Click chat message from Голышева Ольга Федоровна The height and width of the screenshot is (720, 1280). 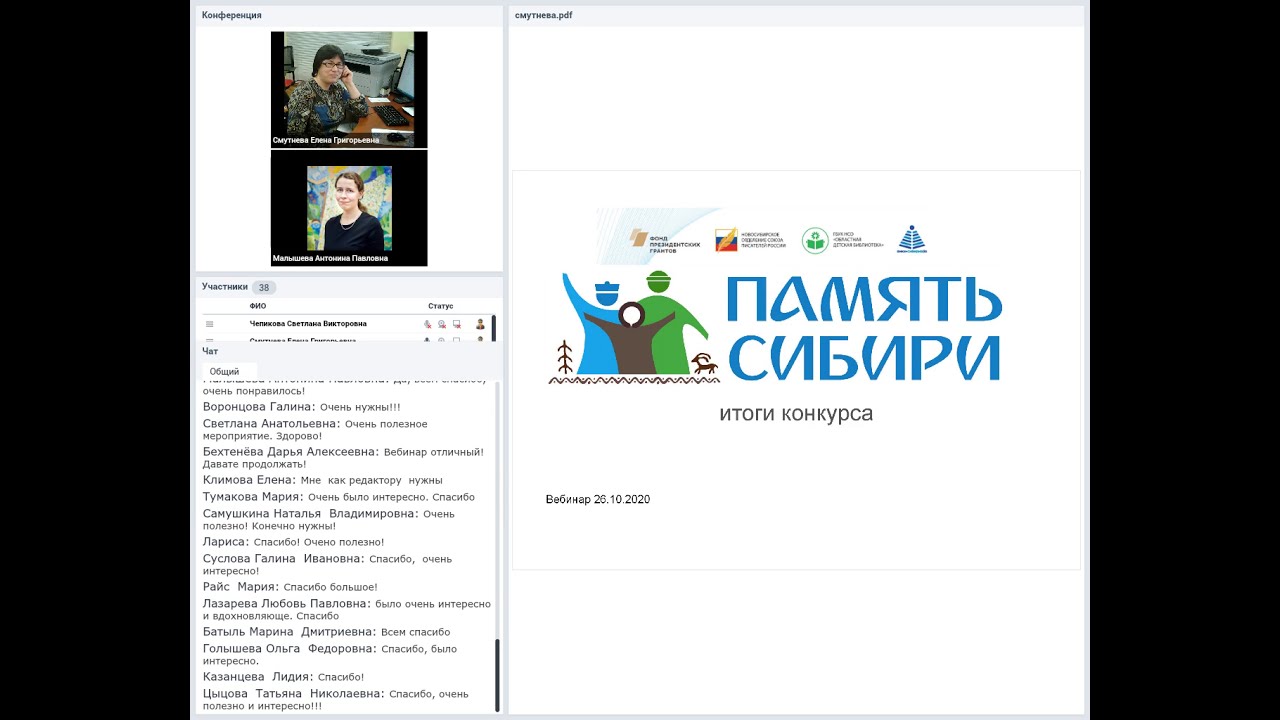[x=330, y=654]
